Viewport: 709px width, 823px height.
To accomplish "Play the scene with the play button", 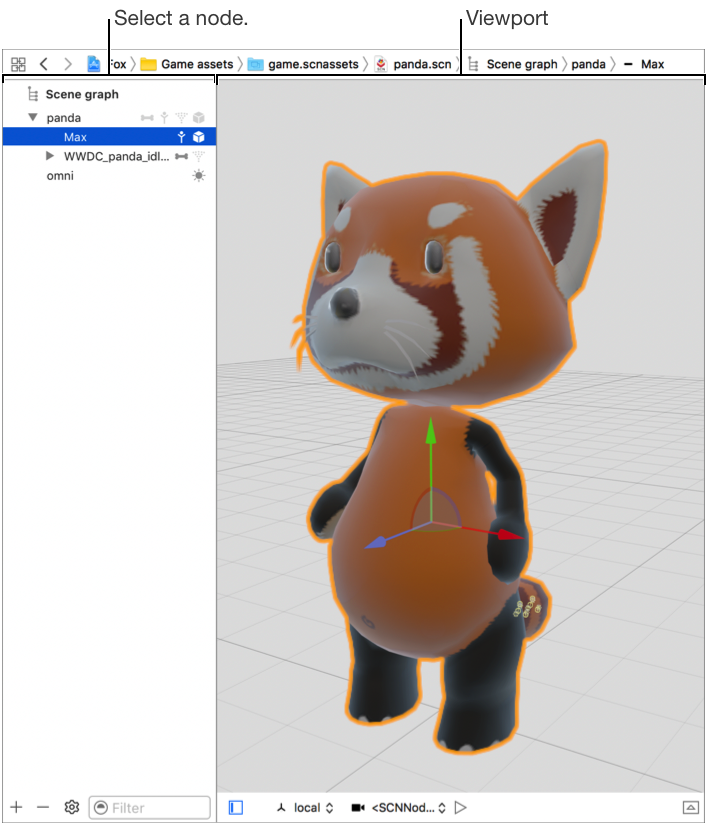I will click(460, 807).
